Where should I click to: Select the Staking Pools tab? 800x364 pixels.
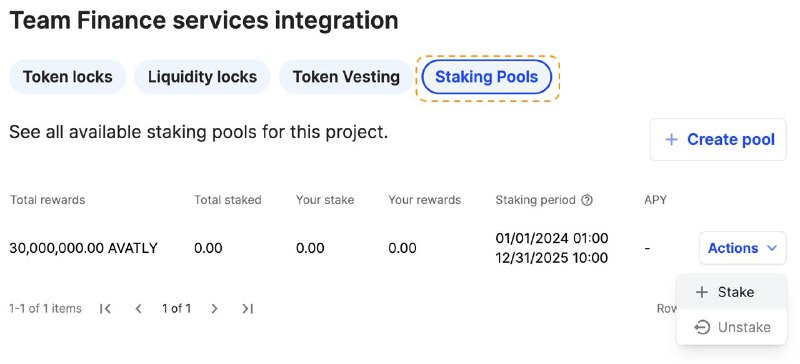point(486,77)
